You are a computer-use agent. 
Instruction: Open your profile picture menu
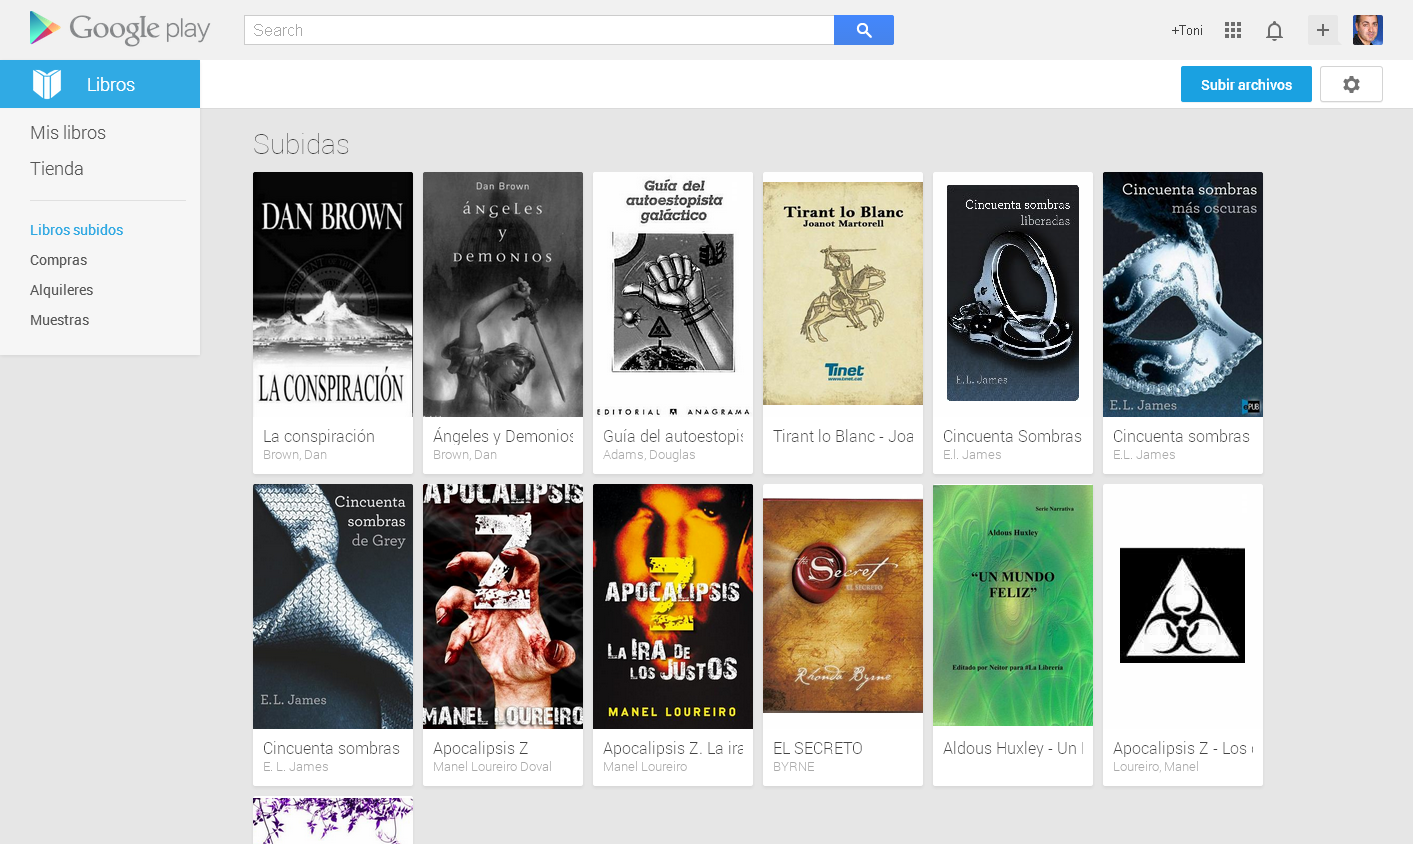[1367, 30]
